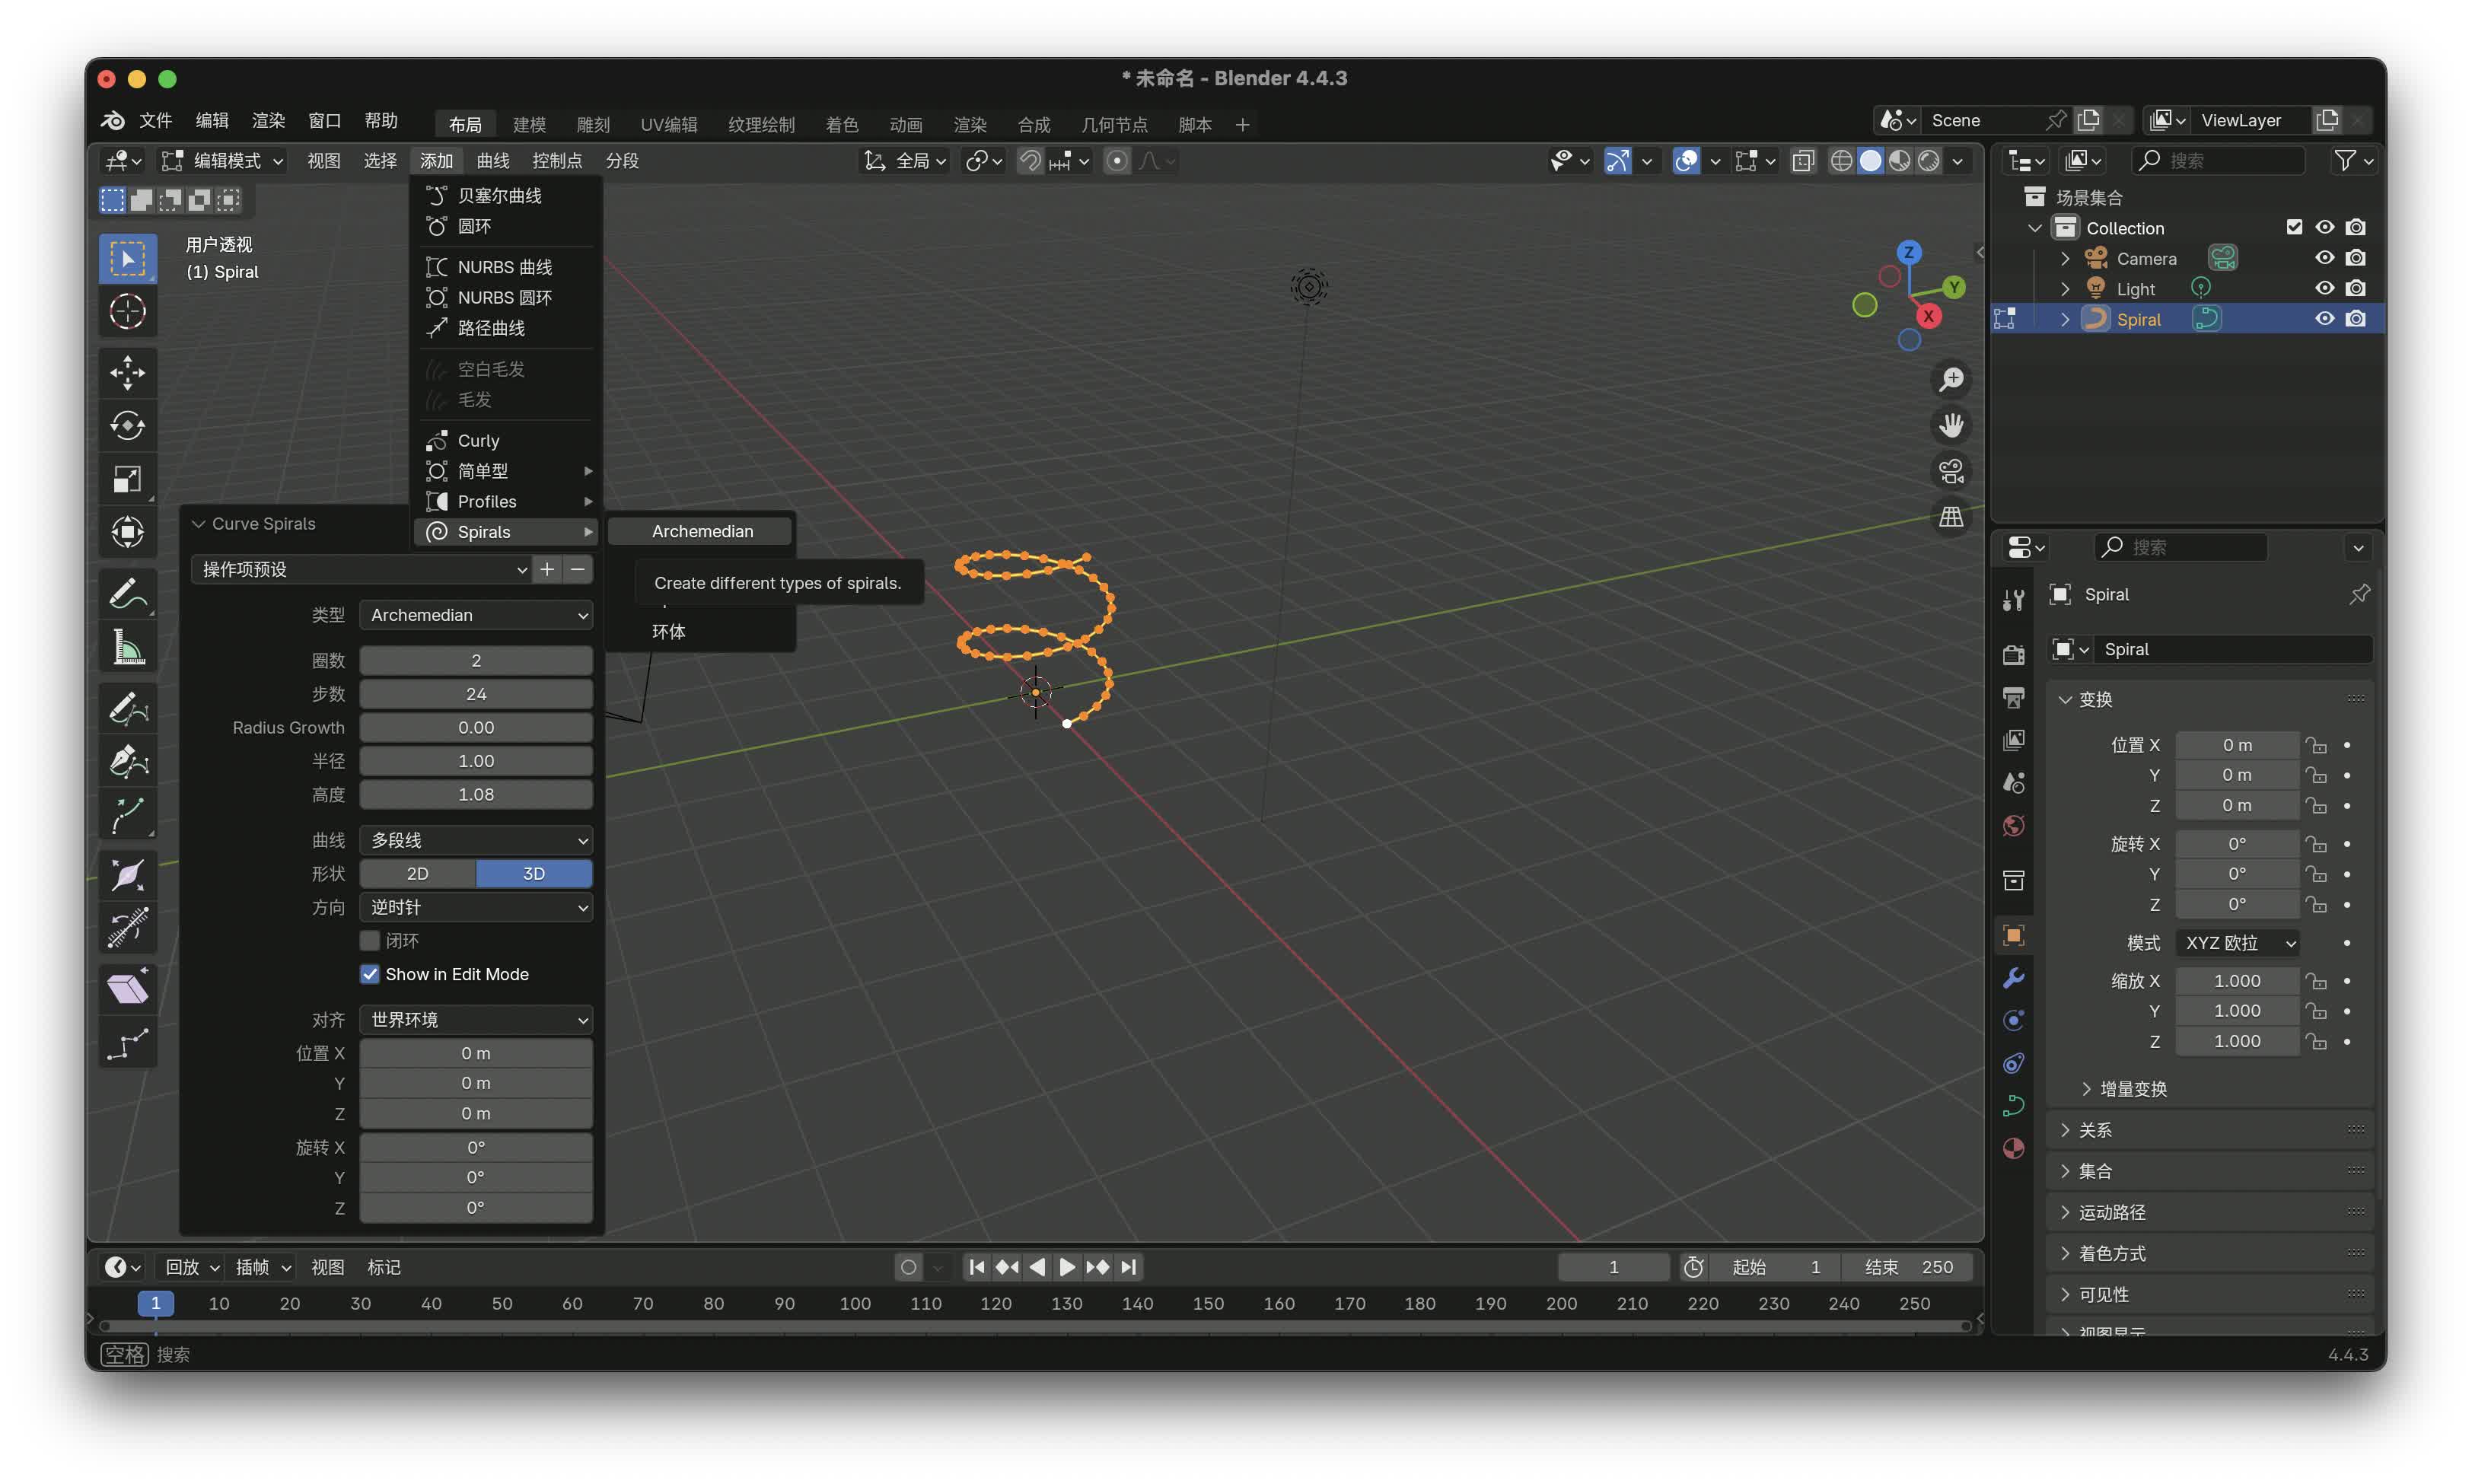Expand the 关系 panel
The width and height of the screenshot is (2472, 1484).
pos(2095,1130)
